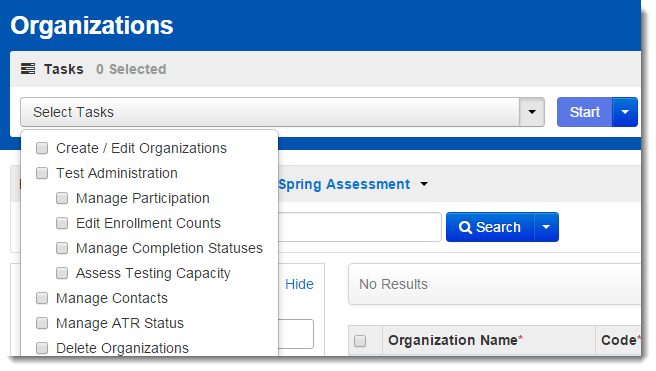The width and height of the screenshot is (656, 371).
Task: Select the Manage Completion Statuses checkbox
Action: 62,248
